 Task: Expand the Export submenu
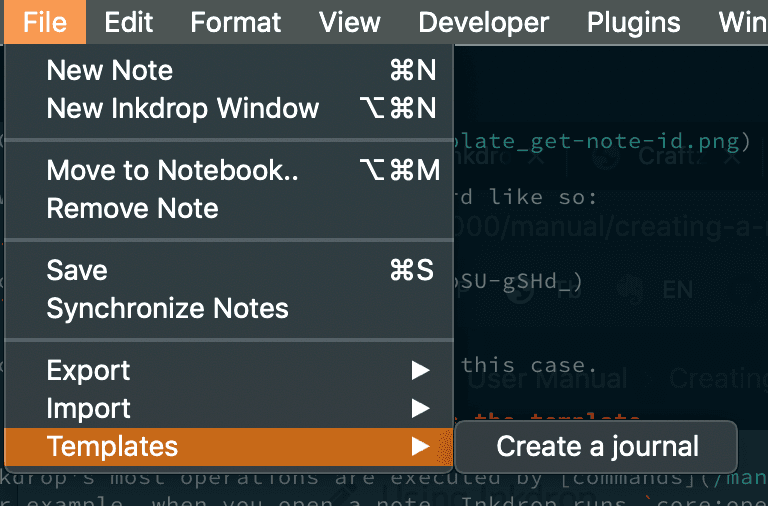coord(89,371)
